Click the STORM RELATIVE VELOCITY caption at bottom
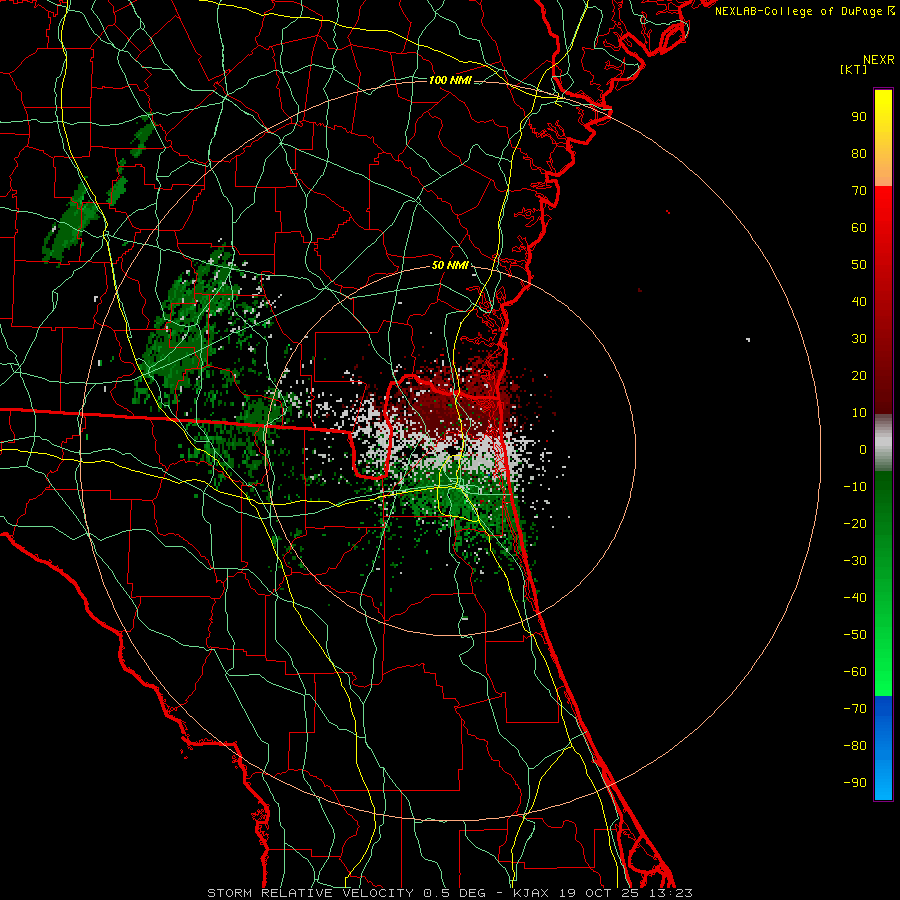This screenshot has height=900, width=900. tap(449, 893)
